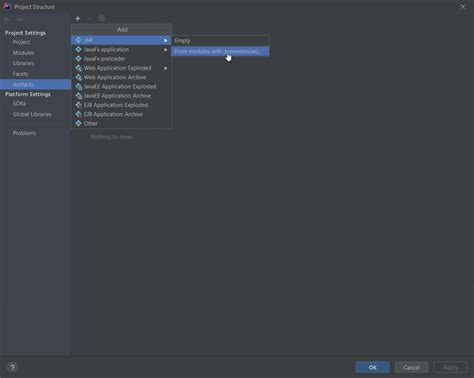Select From modules with dependencies option
The height and width of the screenshot is (378, 474).
(x=220, y=51)
